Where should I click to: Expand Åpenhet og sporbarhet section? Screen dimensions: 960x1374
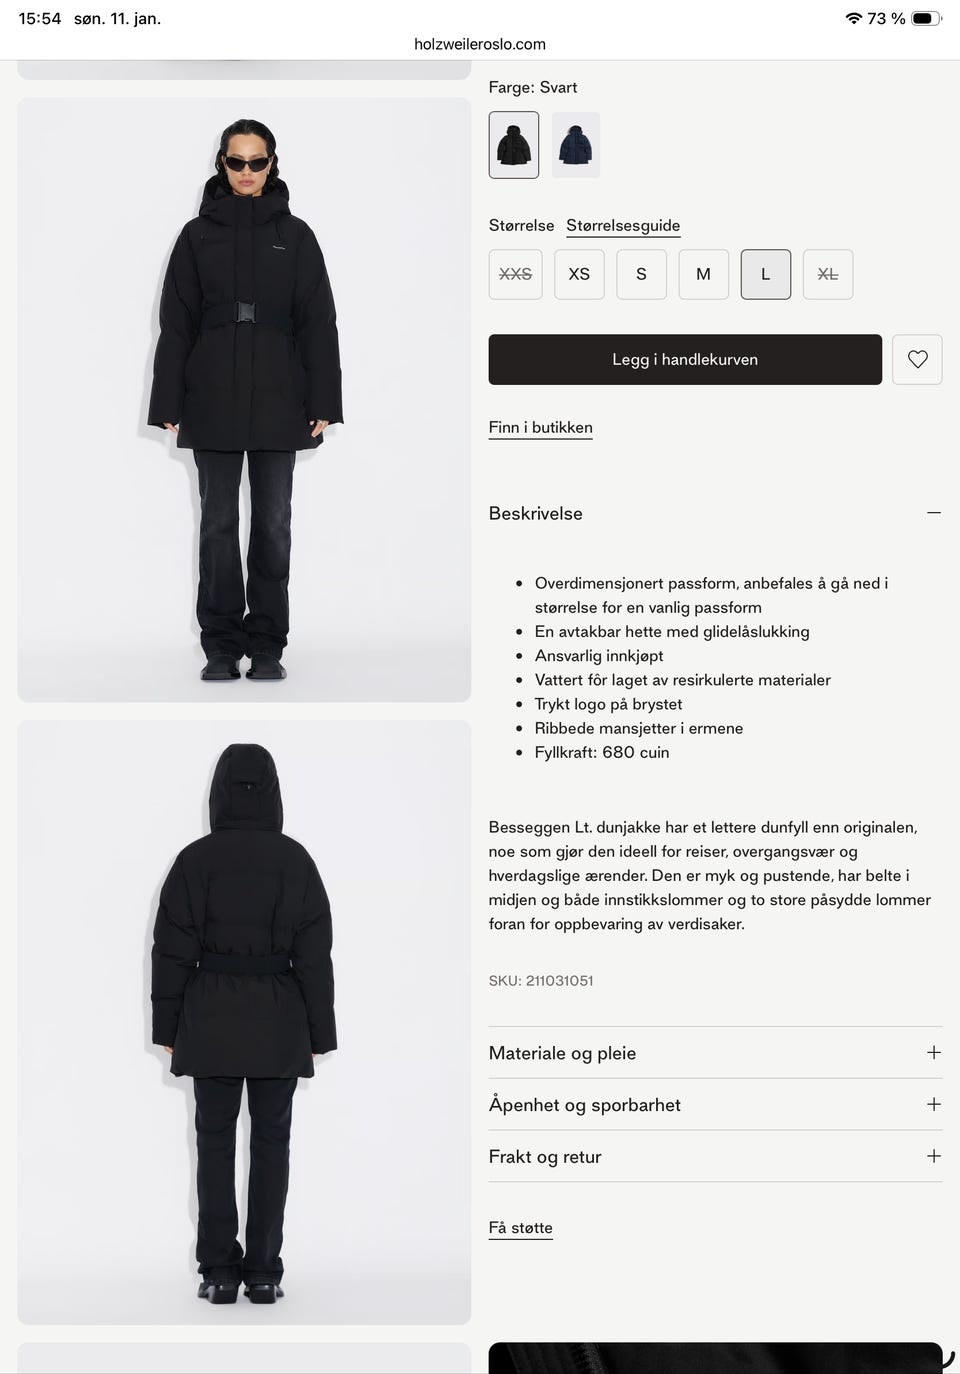(x=715, y=1105)
